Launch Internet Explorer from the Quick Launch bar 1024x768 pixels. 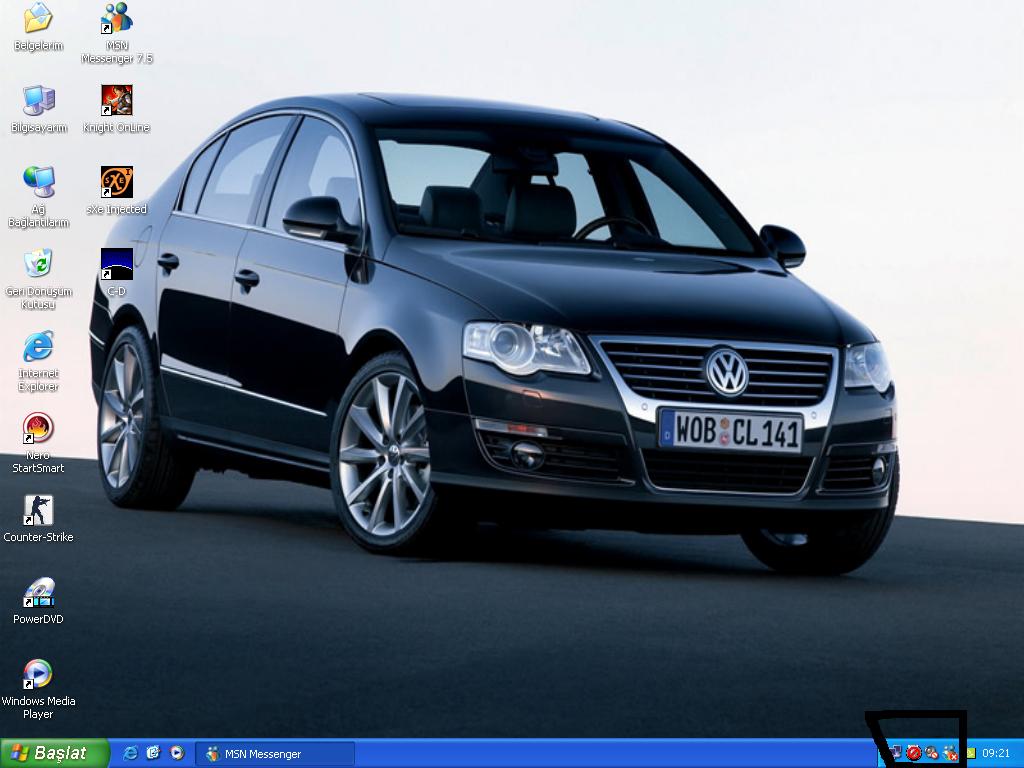(131, 753)
